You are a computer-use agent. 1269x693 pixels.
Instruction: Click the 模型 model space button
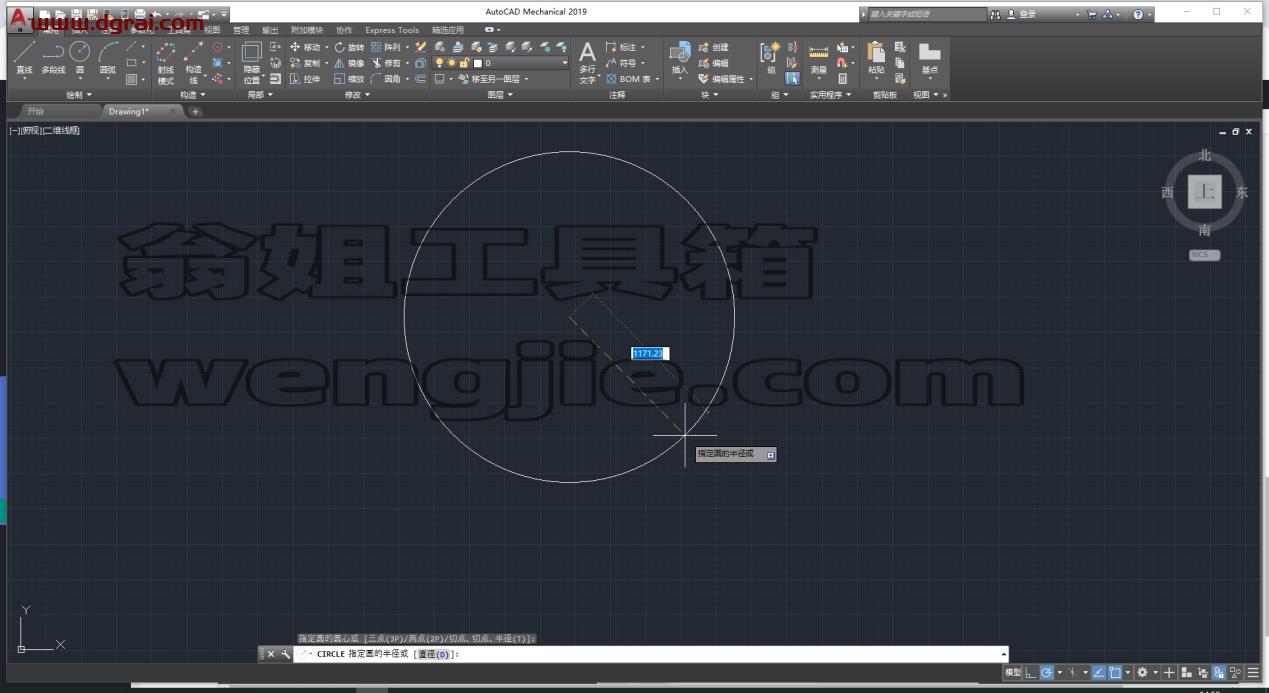[x=1012, y=673]
